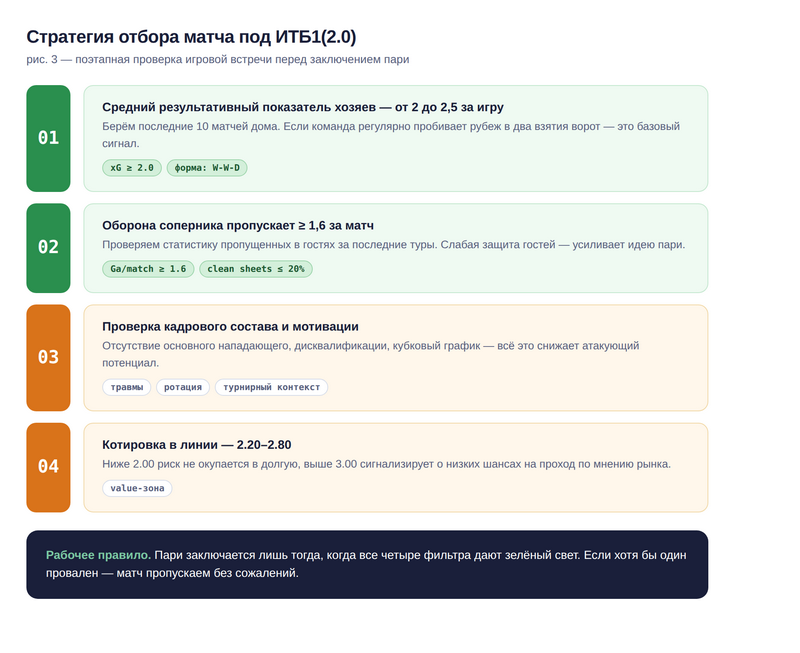Click heading 'Средний результативный показатель хозяев'
The image size is (800, 653).
tap(302, 107)
